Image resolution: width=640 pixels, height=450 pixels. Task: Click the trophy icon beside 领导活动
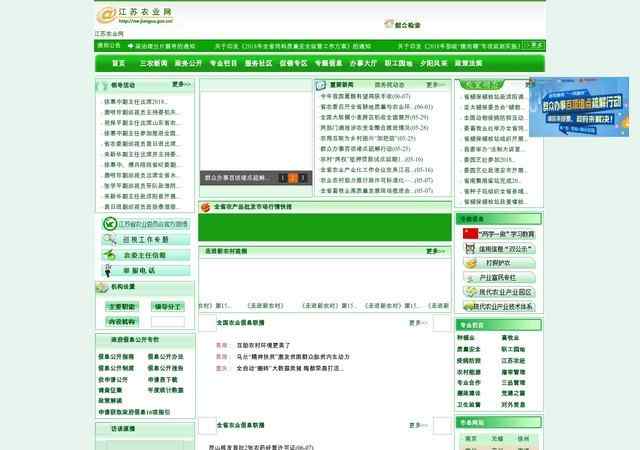pyautogui.click(x=103, y=85)
